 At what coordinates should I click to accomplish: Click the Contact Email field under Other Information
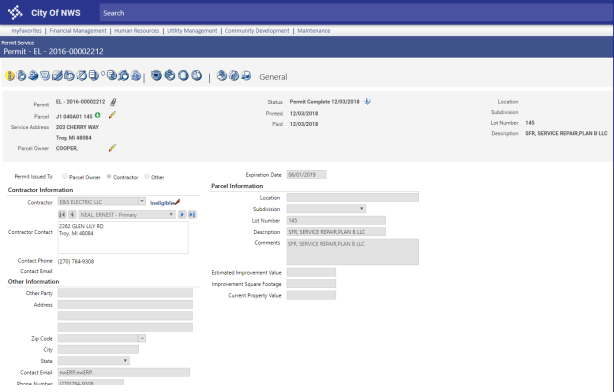coord(124,372)
